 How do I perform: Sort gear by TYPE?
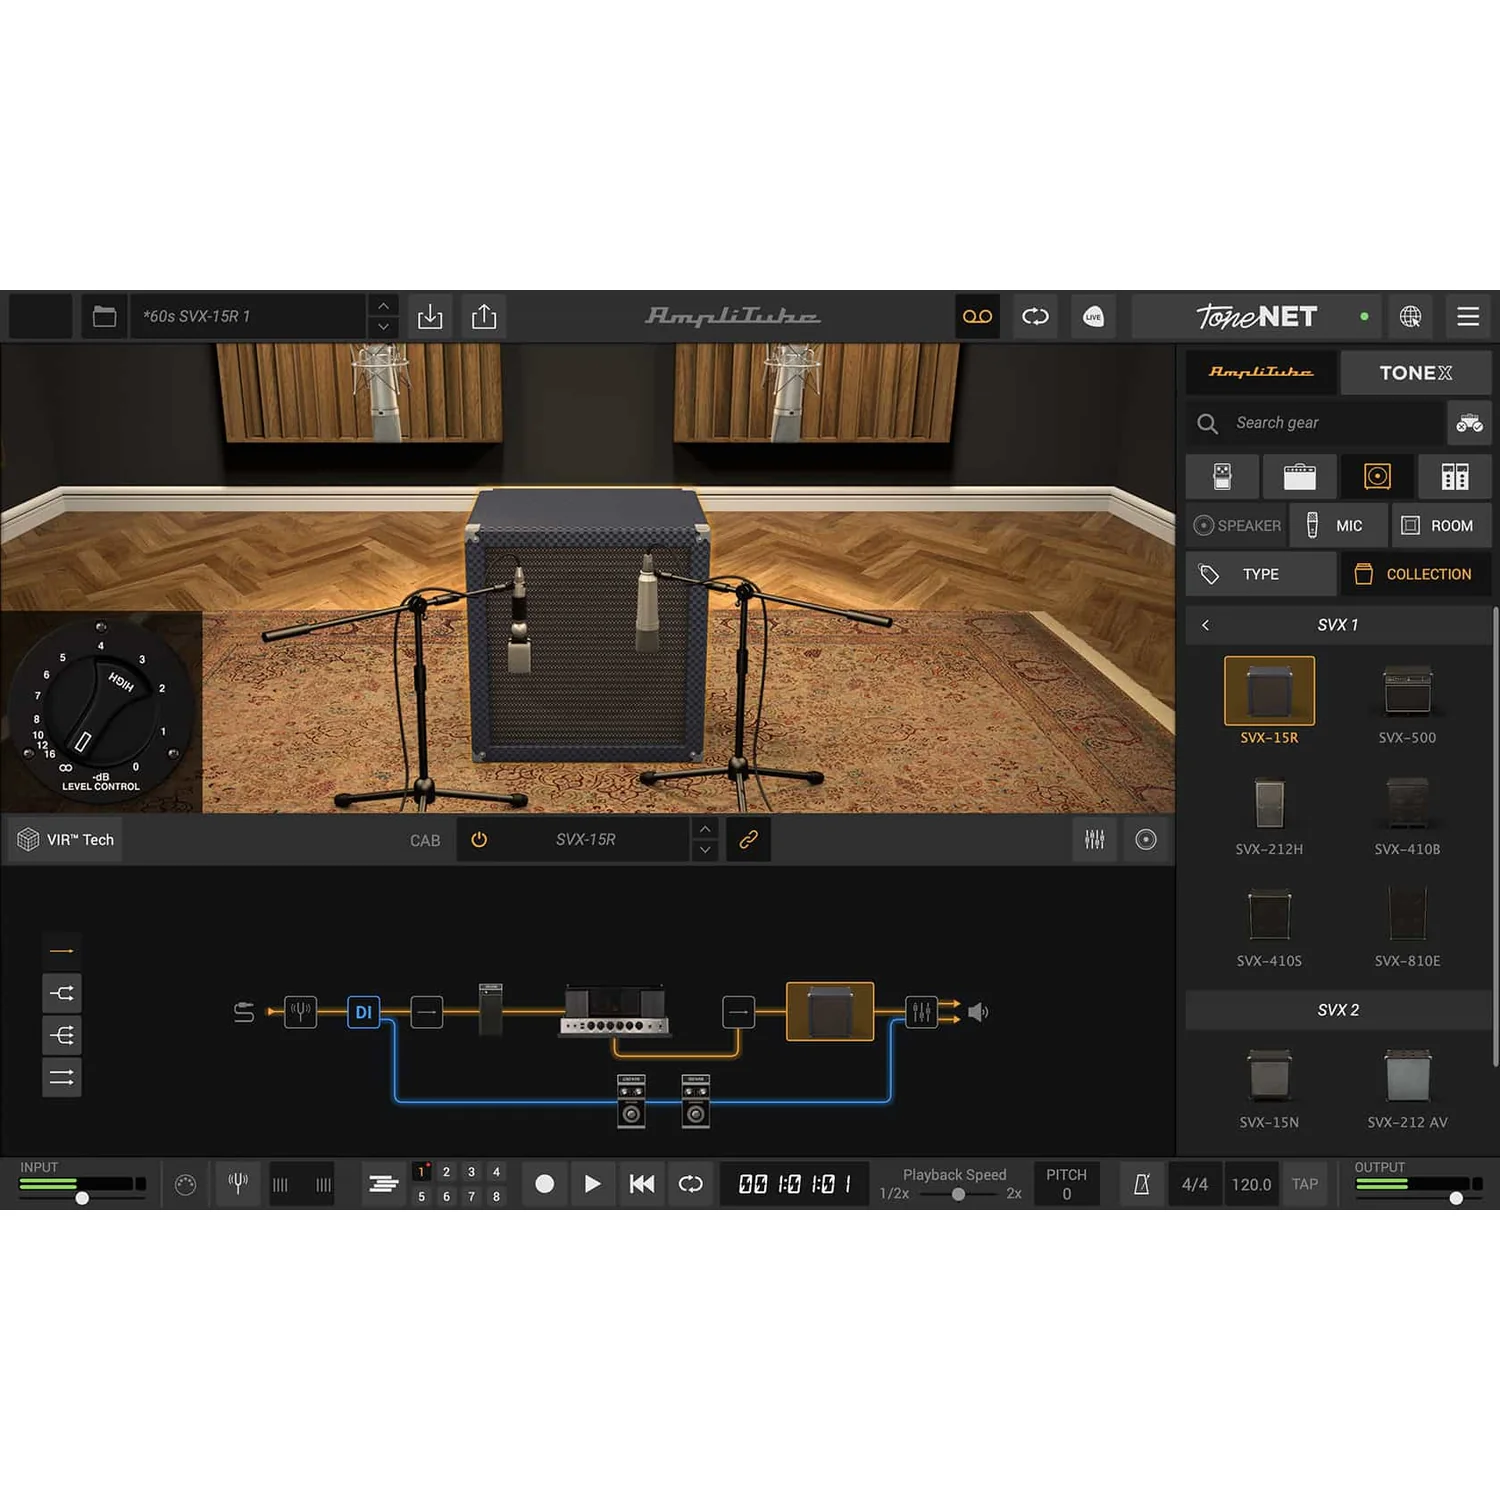1261,574
